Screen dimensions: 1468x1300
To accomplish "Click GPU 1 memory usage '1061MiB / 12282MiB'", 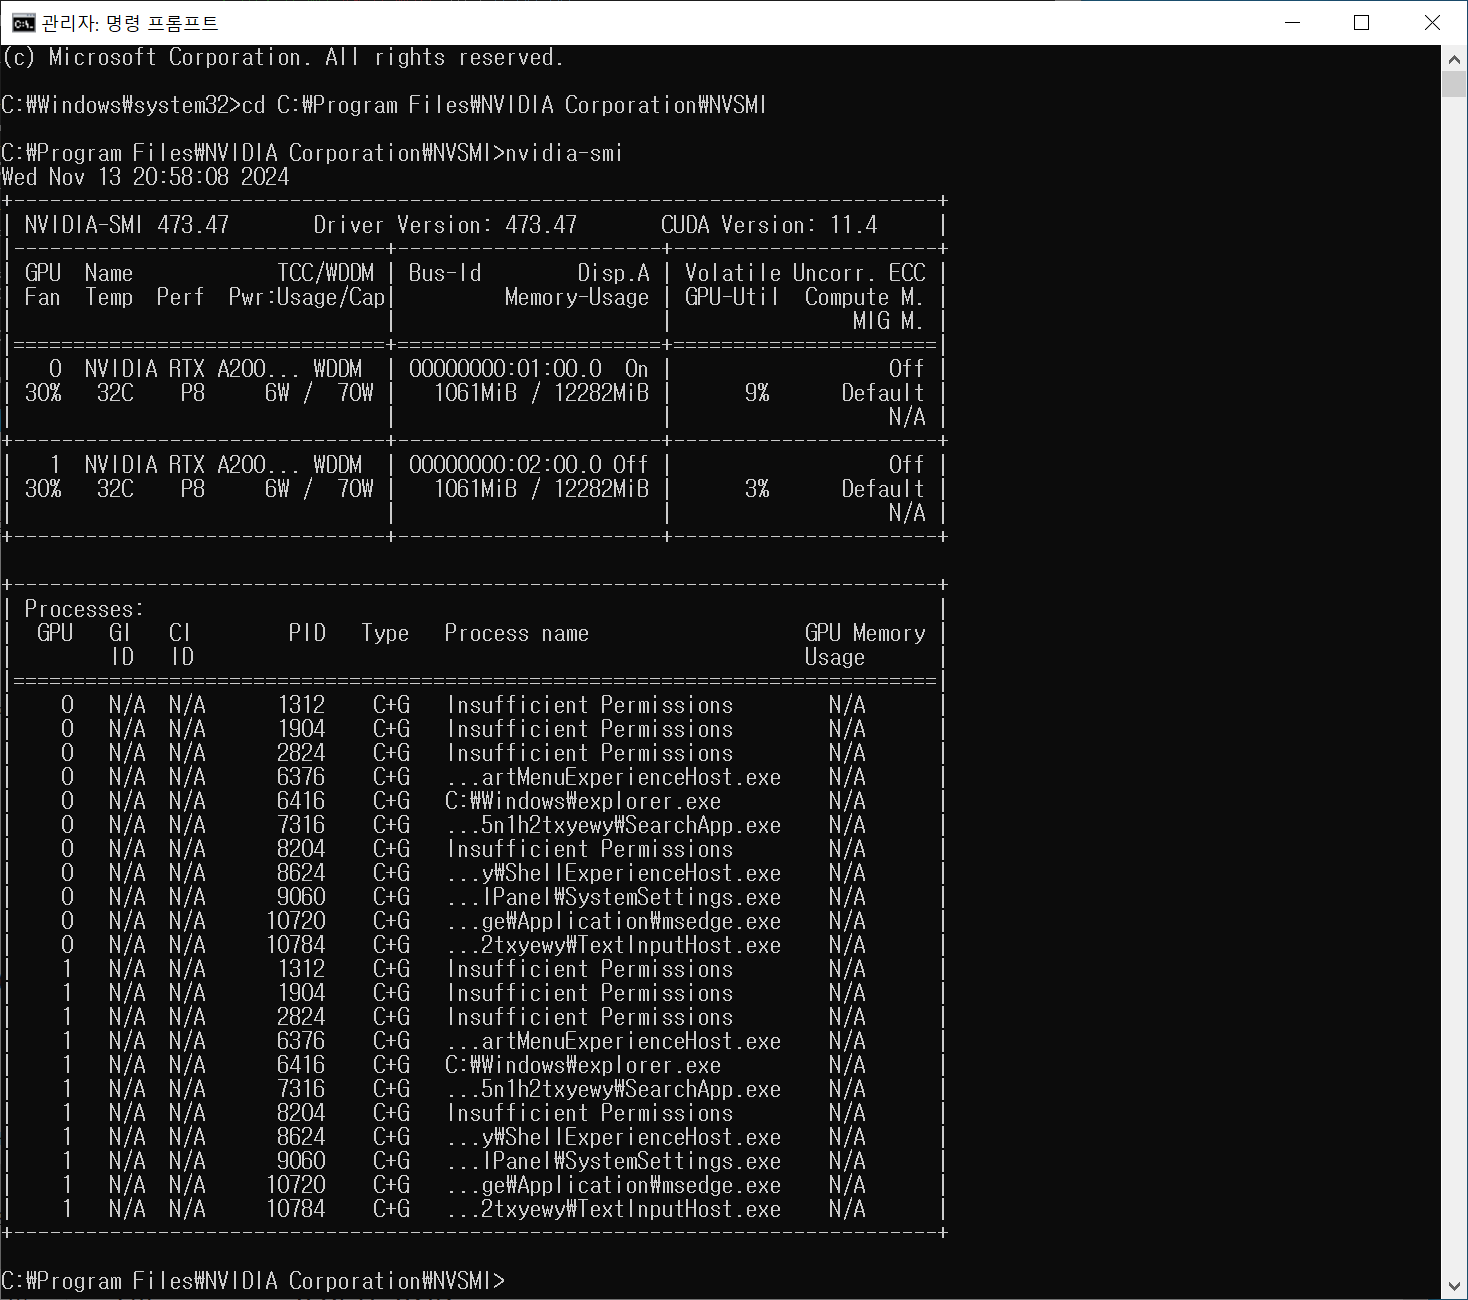I will tap(541, 489).
